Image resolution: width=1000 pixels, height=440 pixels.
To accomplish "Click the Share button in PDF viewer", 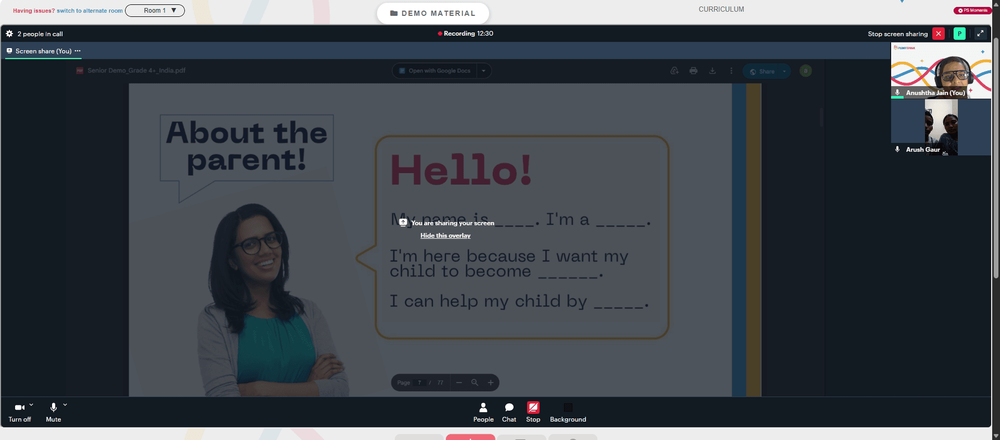I will point(761,71).
